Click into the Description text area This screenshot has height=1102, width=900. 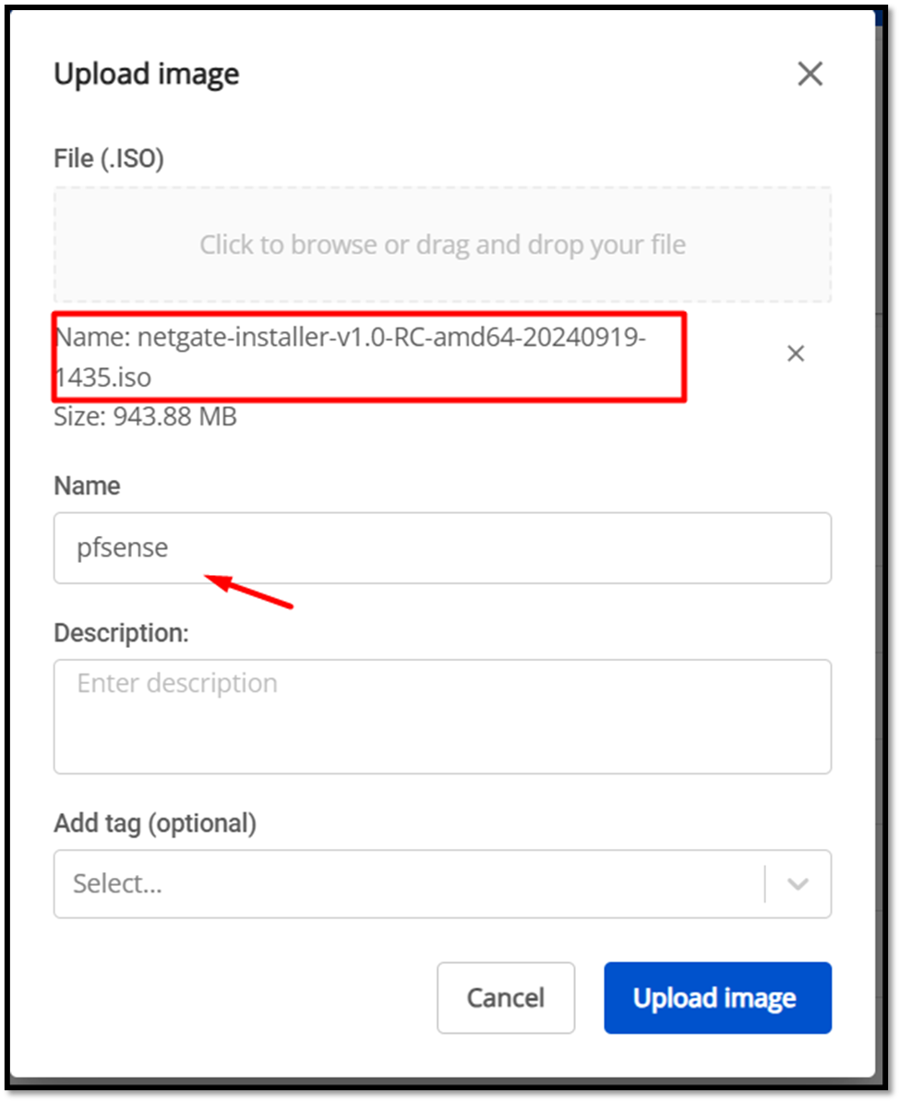tap(442, 716)
